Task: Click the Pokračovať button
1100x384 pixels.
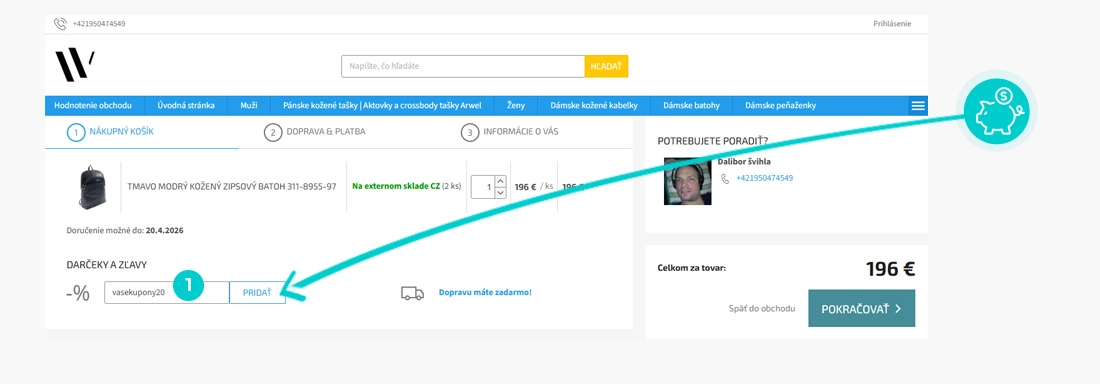Action: pos(861,308)
